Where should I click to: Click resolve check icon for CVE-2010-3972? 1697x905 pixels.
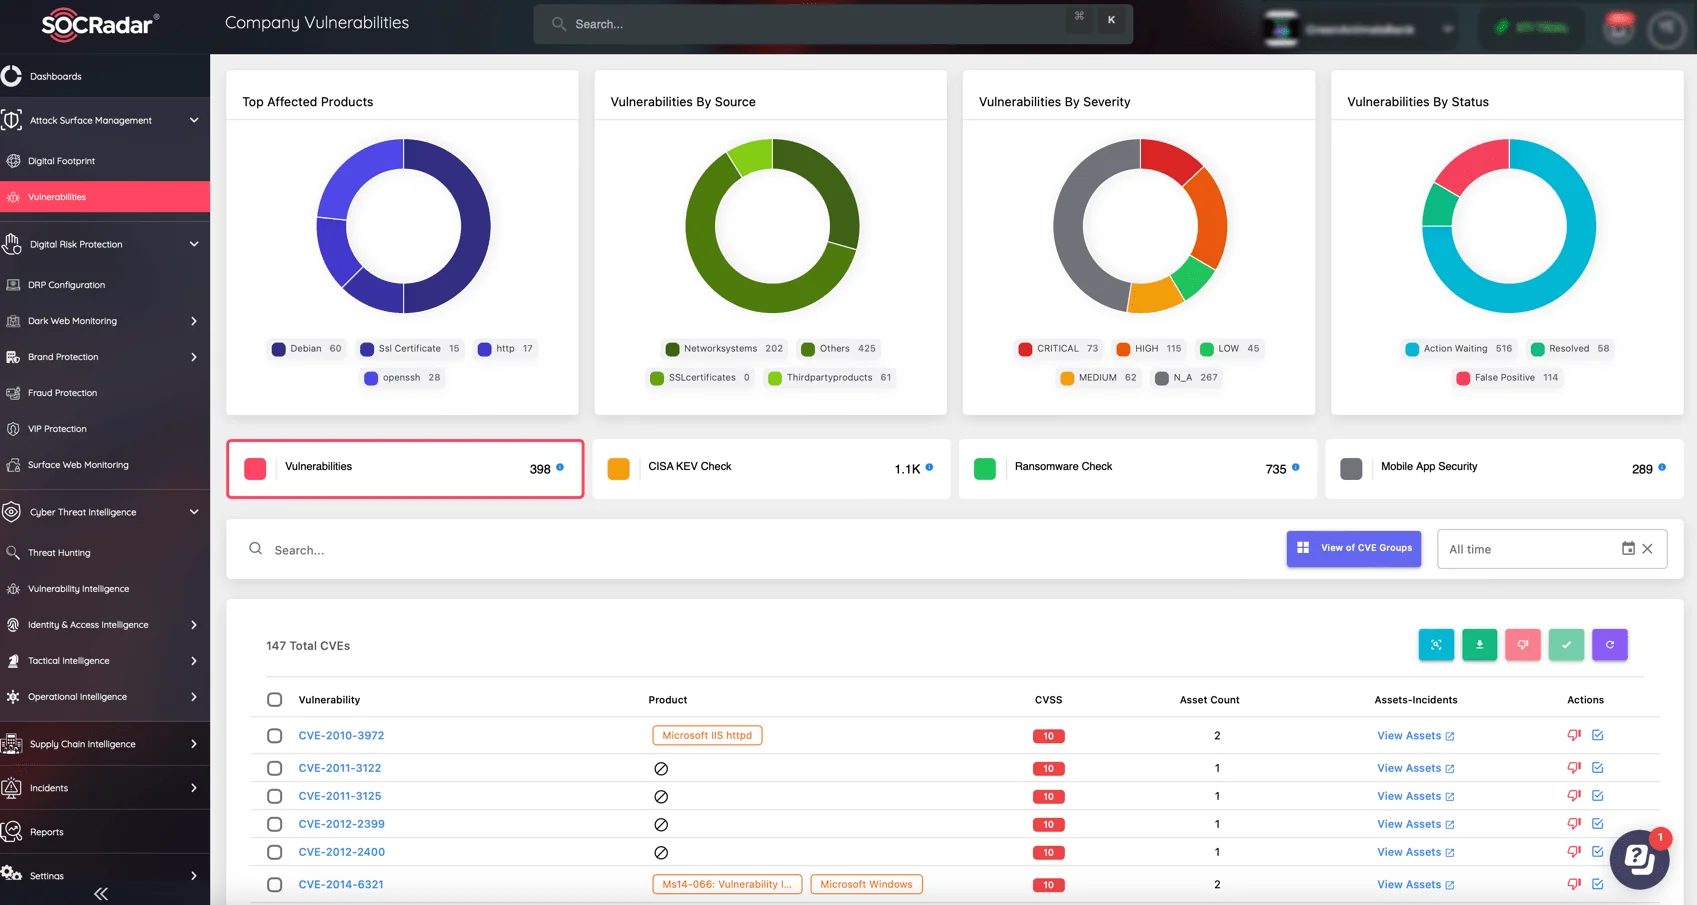click(1598, 735)
